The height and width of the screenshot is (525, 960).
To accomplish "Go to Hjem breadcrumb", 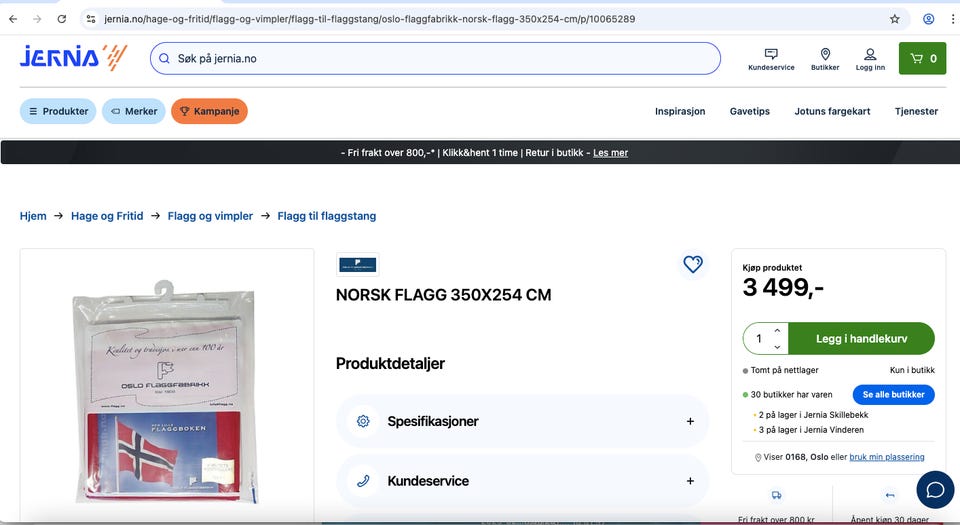I will point(33,216).
